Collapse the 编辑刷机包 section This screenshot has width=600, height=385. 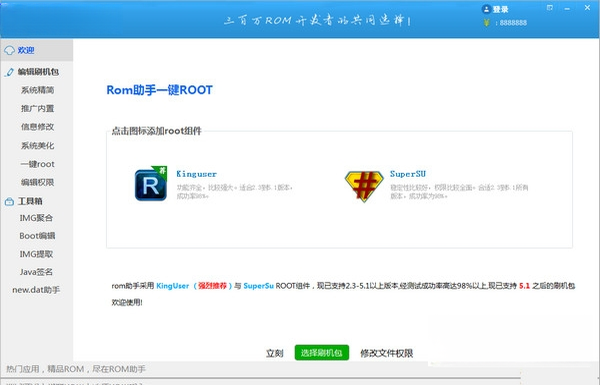pyautogui.click(x=38, y=72)
